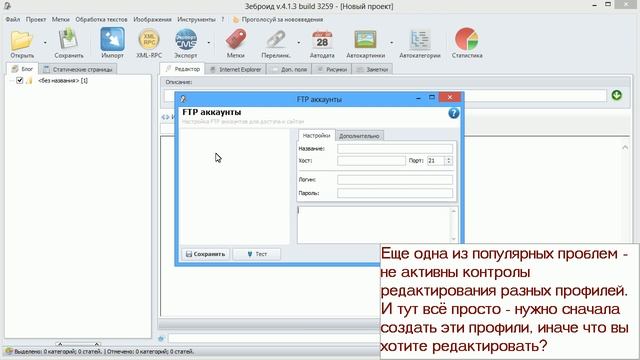Image resolution: width=640 pixels, height=360 pixels.
Task: Click the Открыть folder icon
Action: click(x=22, y=40)
